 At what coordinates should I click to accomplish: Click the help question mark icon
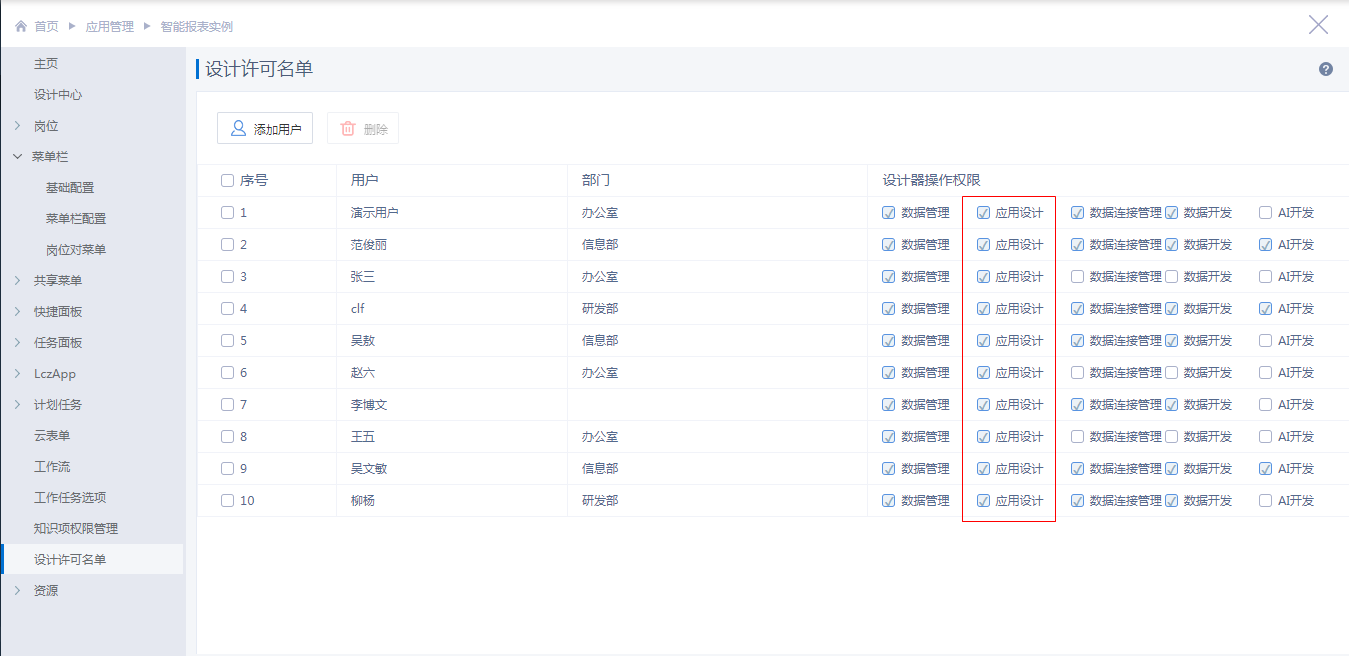[x=1326, y=69]
